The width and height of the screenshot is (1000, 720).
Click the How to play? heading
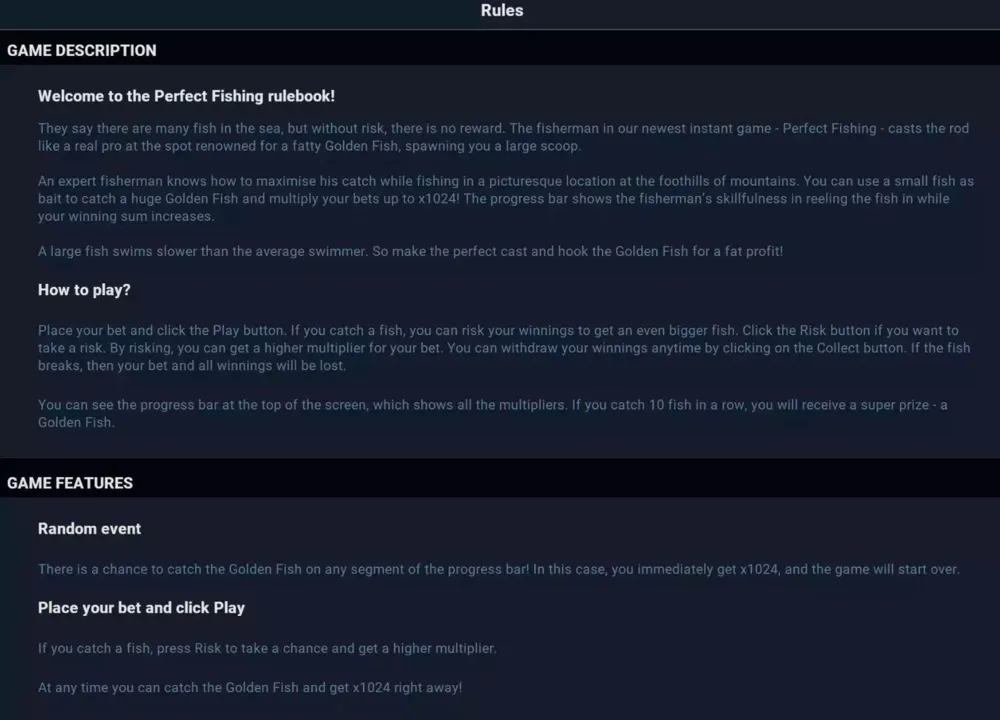pos(84,290)
